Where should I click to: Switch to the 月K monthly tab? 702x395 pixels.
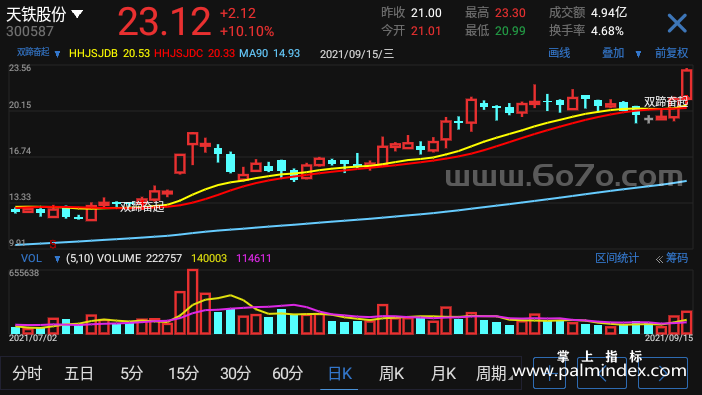click(443, 373)
